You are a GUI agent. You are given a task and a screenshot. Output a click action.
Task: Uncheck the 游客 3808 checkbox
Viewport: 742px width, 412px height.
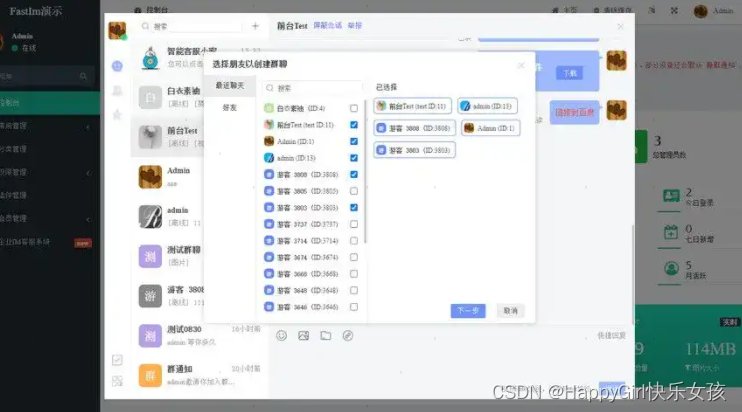pyautogui.click(x=353, y=175)
